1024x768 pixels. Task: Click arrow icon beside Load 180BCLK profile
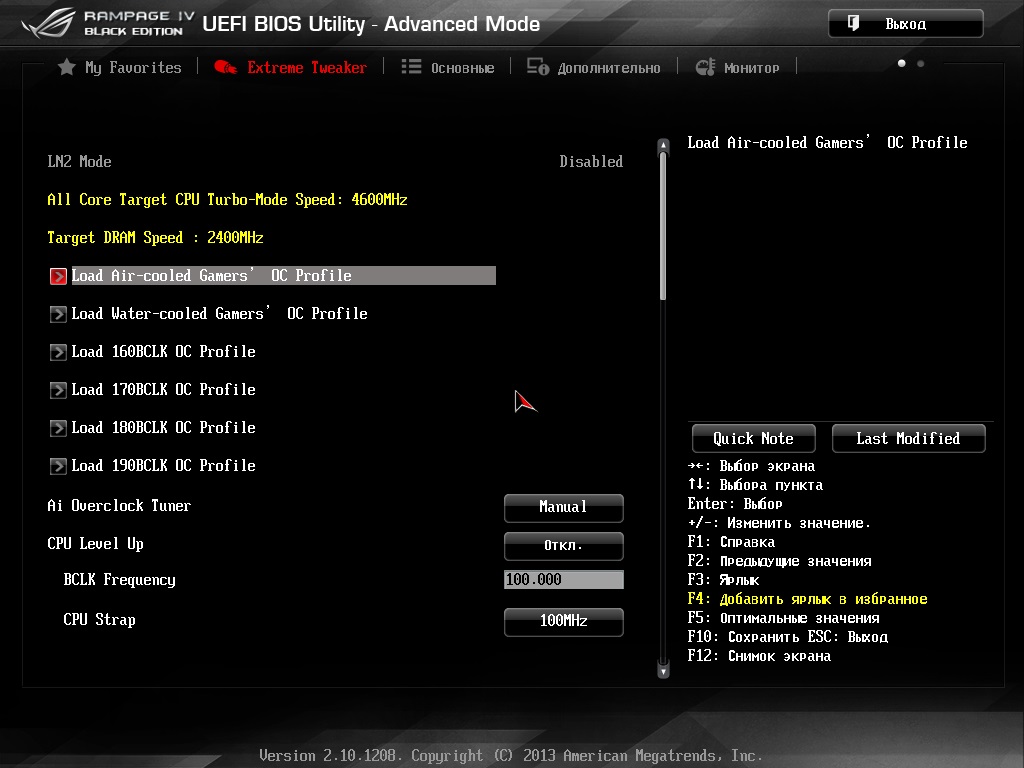pyautogui.click(x=58, y=428)
